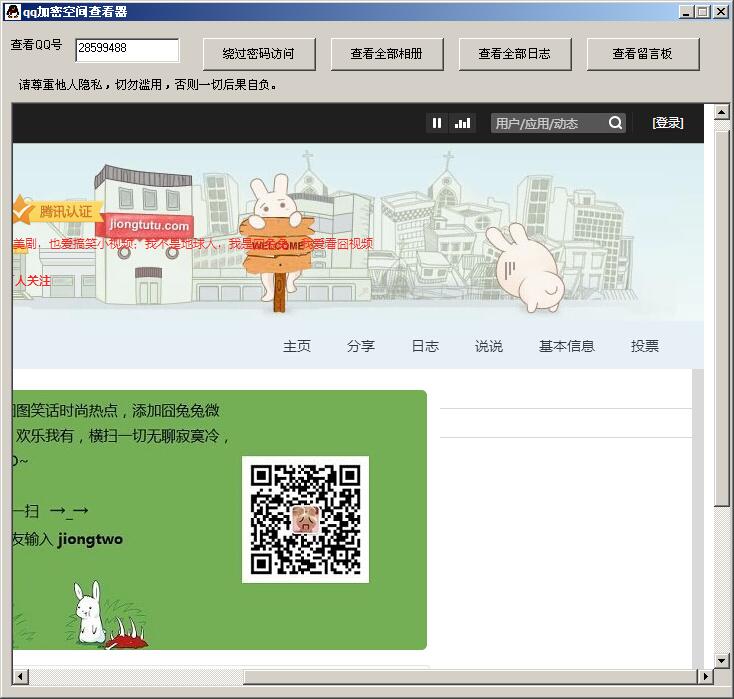Click the horizontal scrollbar's left arrow
Screen dimensions: 734x699
[x=20, y=677]
